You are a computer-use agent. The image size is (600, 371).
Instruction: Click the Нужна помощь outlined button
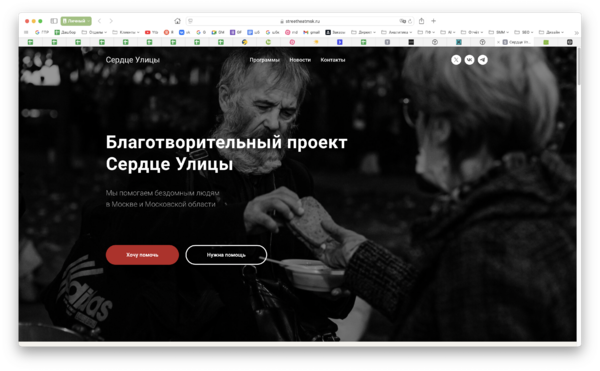tap(226, 255)
